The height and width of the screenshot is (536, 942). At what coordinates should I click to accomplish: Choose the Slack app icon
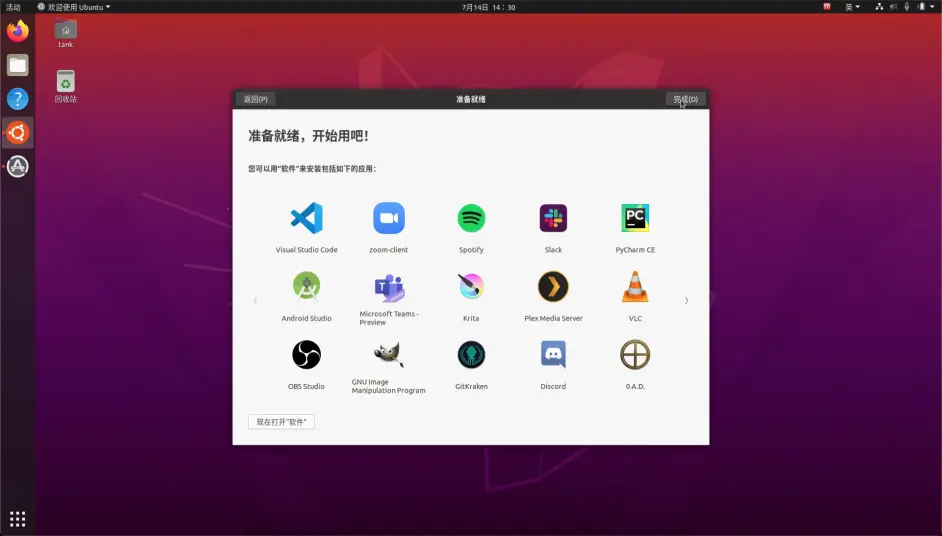tap(553, 218)
